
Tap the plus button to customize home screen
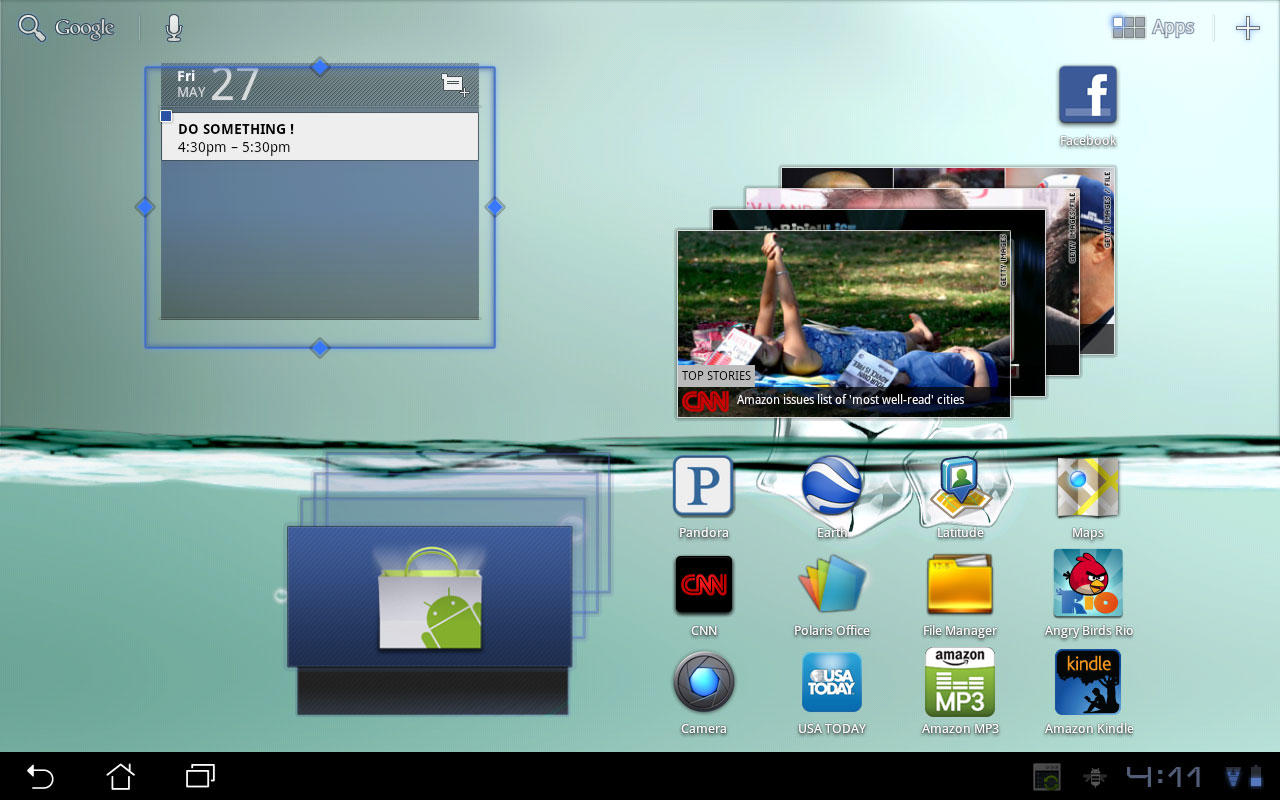[x=1247, y=28]
